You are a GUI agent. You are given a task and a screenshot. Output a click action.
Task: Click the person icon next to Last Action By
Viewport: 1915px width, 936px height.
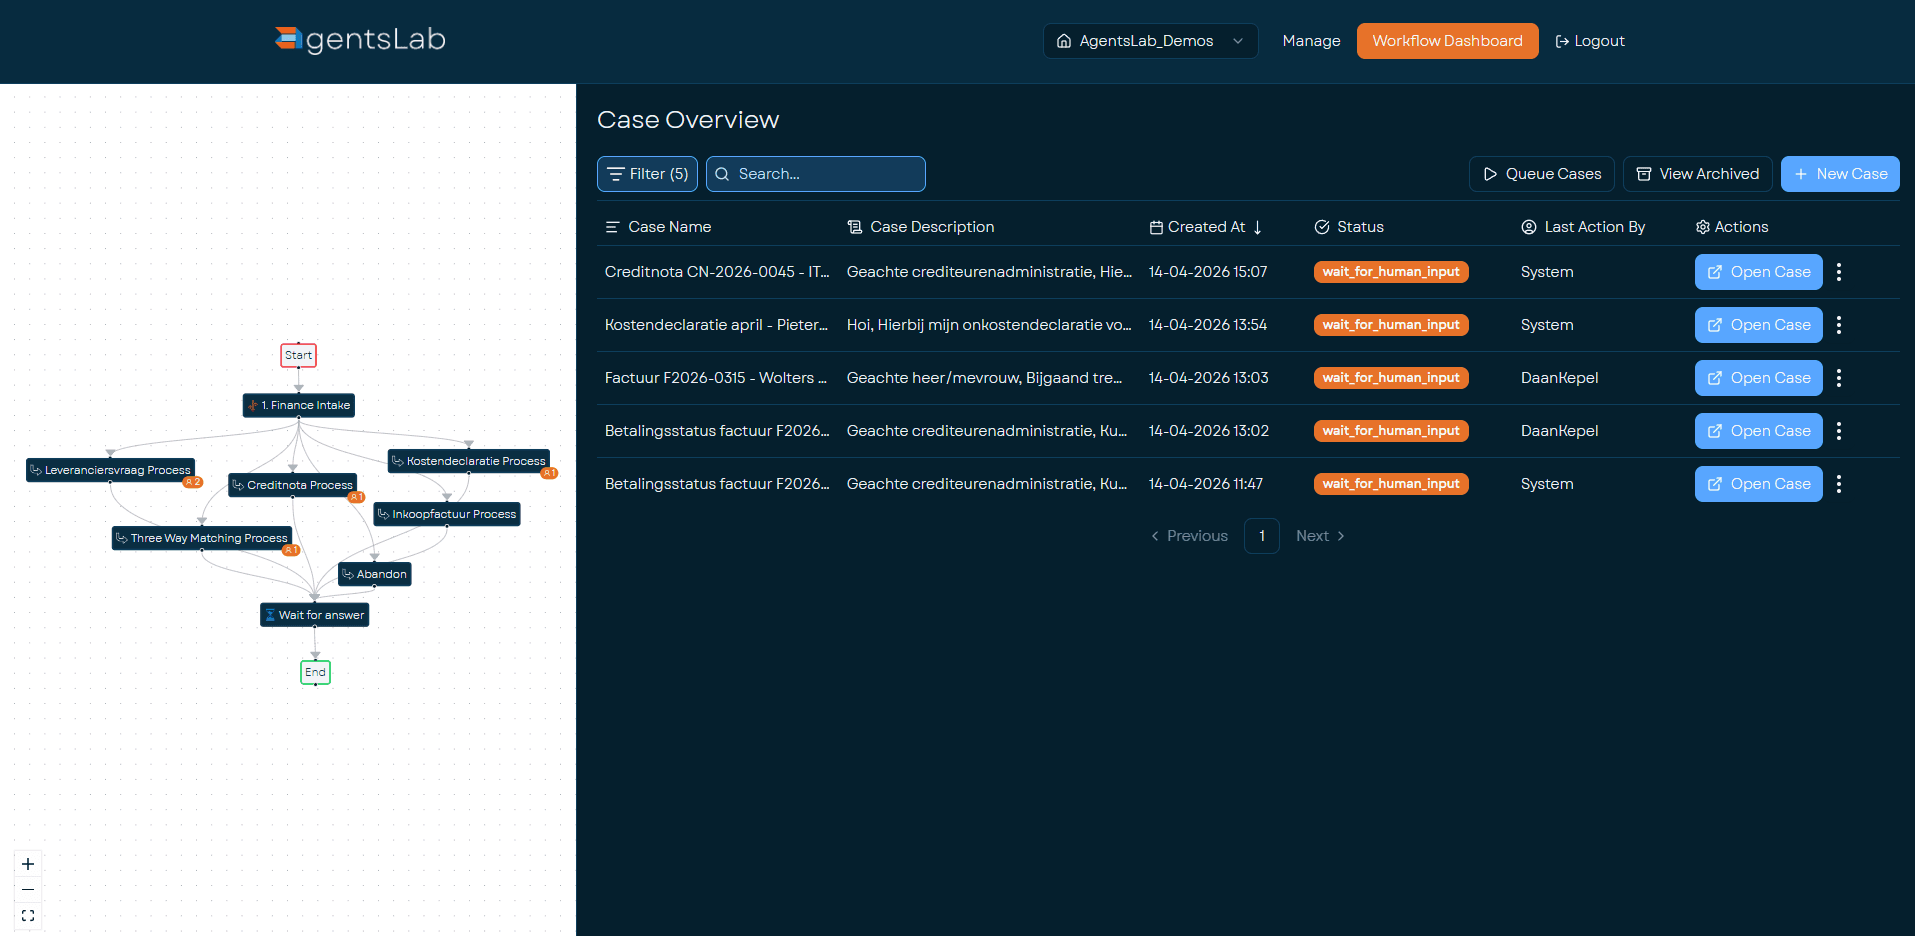click(x=1527, y=227)
